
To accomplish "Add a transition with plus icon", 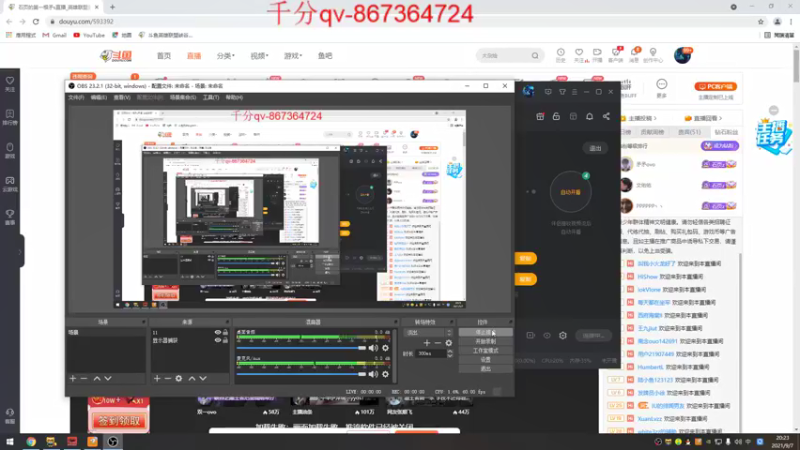I will [x=427, y=343].
